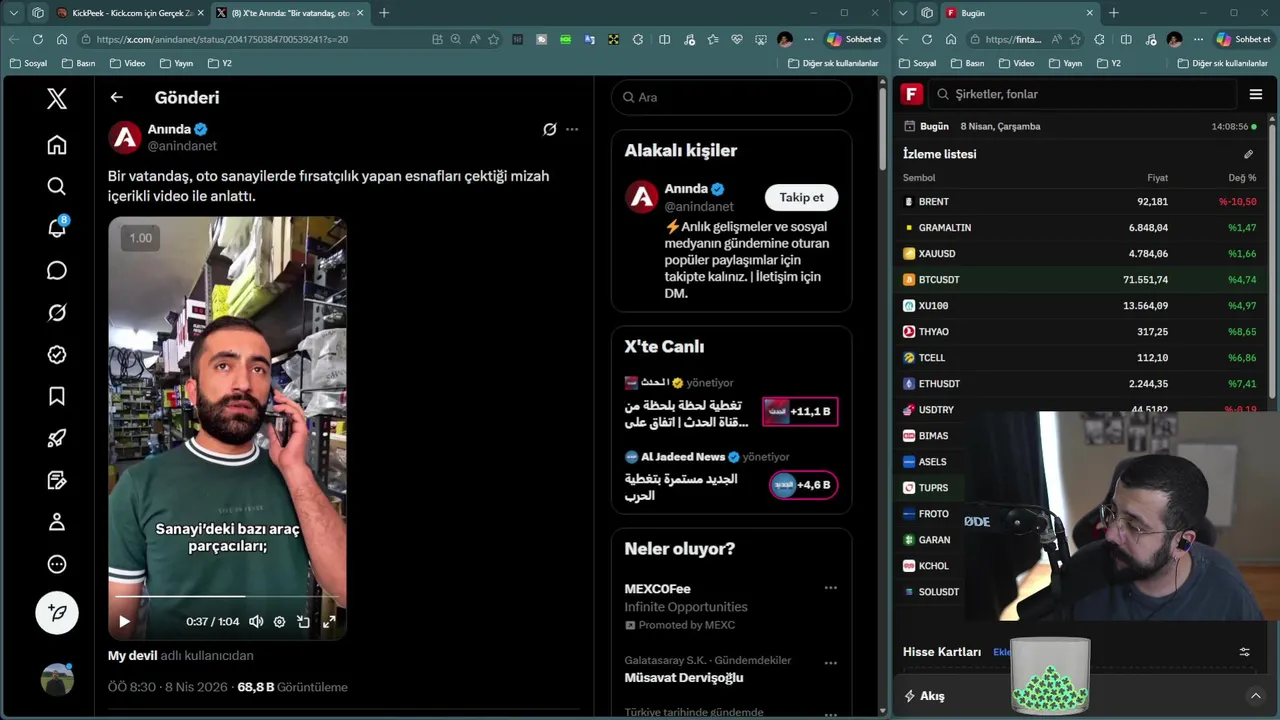The image size is (1280, 720).
Task: Click the 68,8 B Görüntüleme view count
Action: click(x=292, y=687)
